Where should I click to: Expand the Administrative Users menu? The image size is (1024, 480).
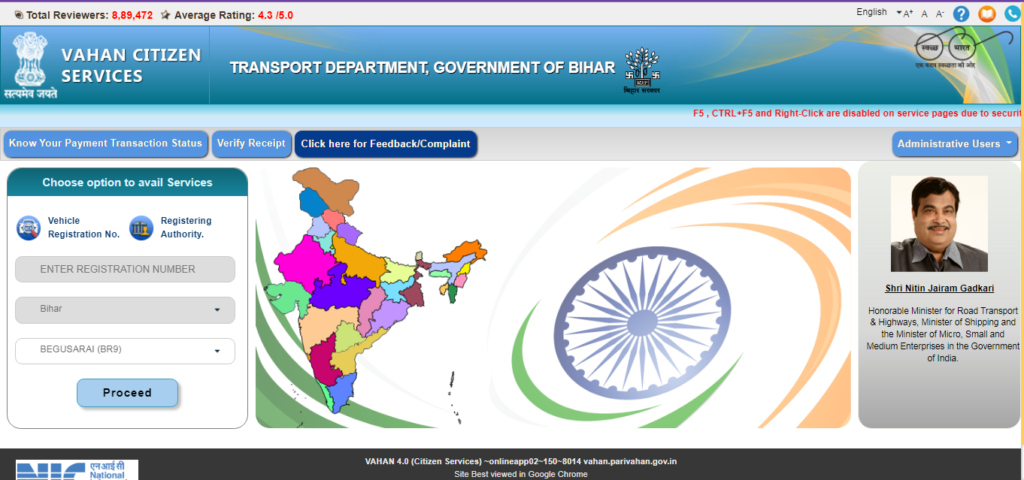pyautogui.click(x=954, y=144)
